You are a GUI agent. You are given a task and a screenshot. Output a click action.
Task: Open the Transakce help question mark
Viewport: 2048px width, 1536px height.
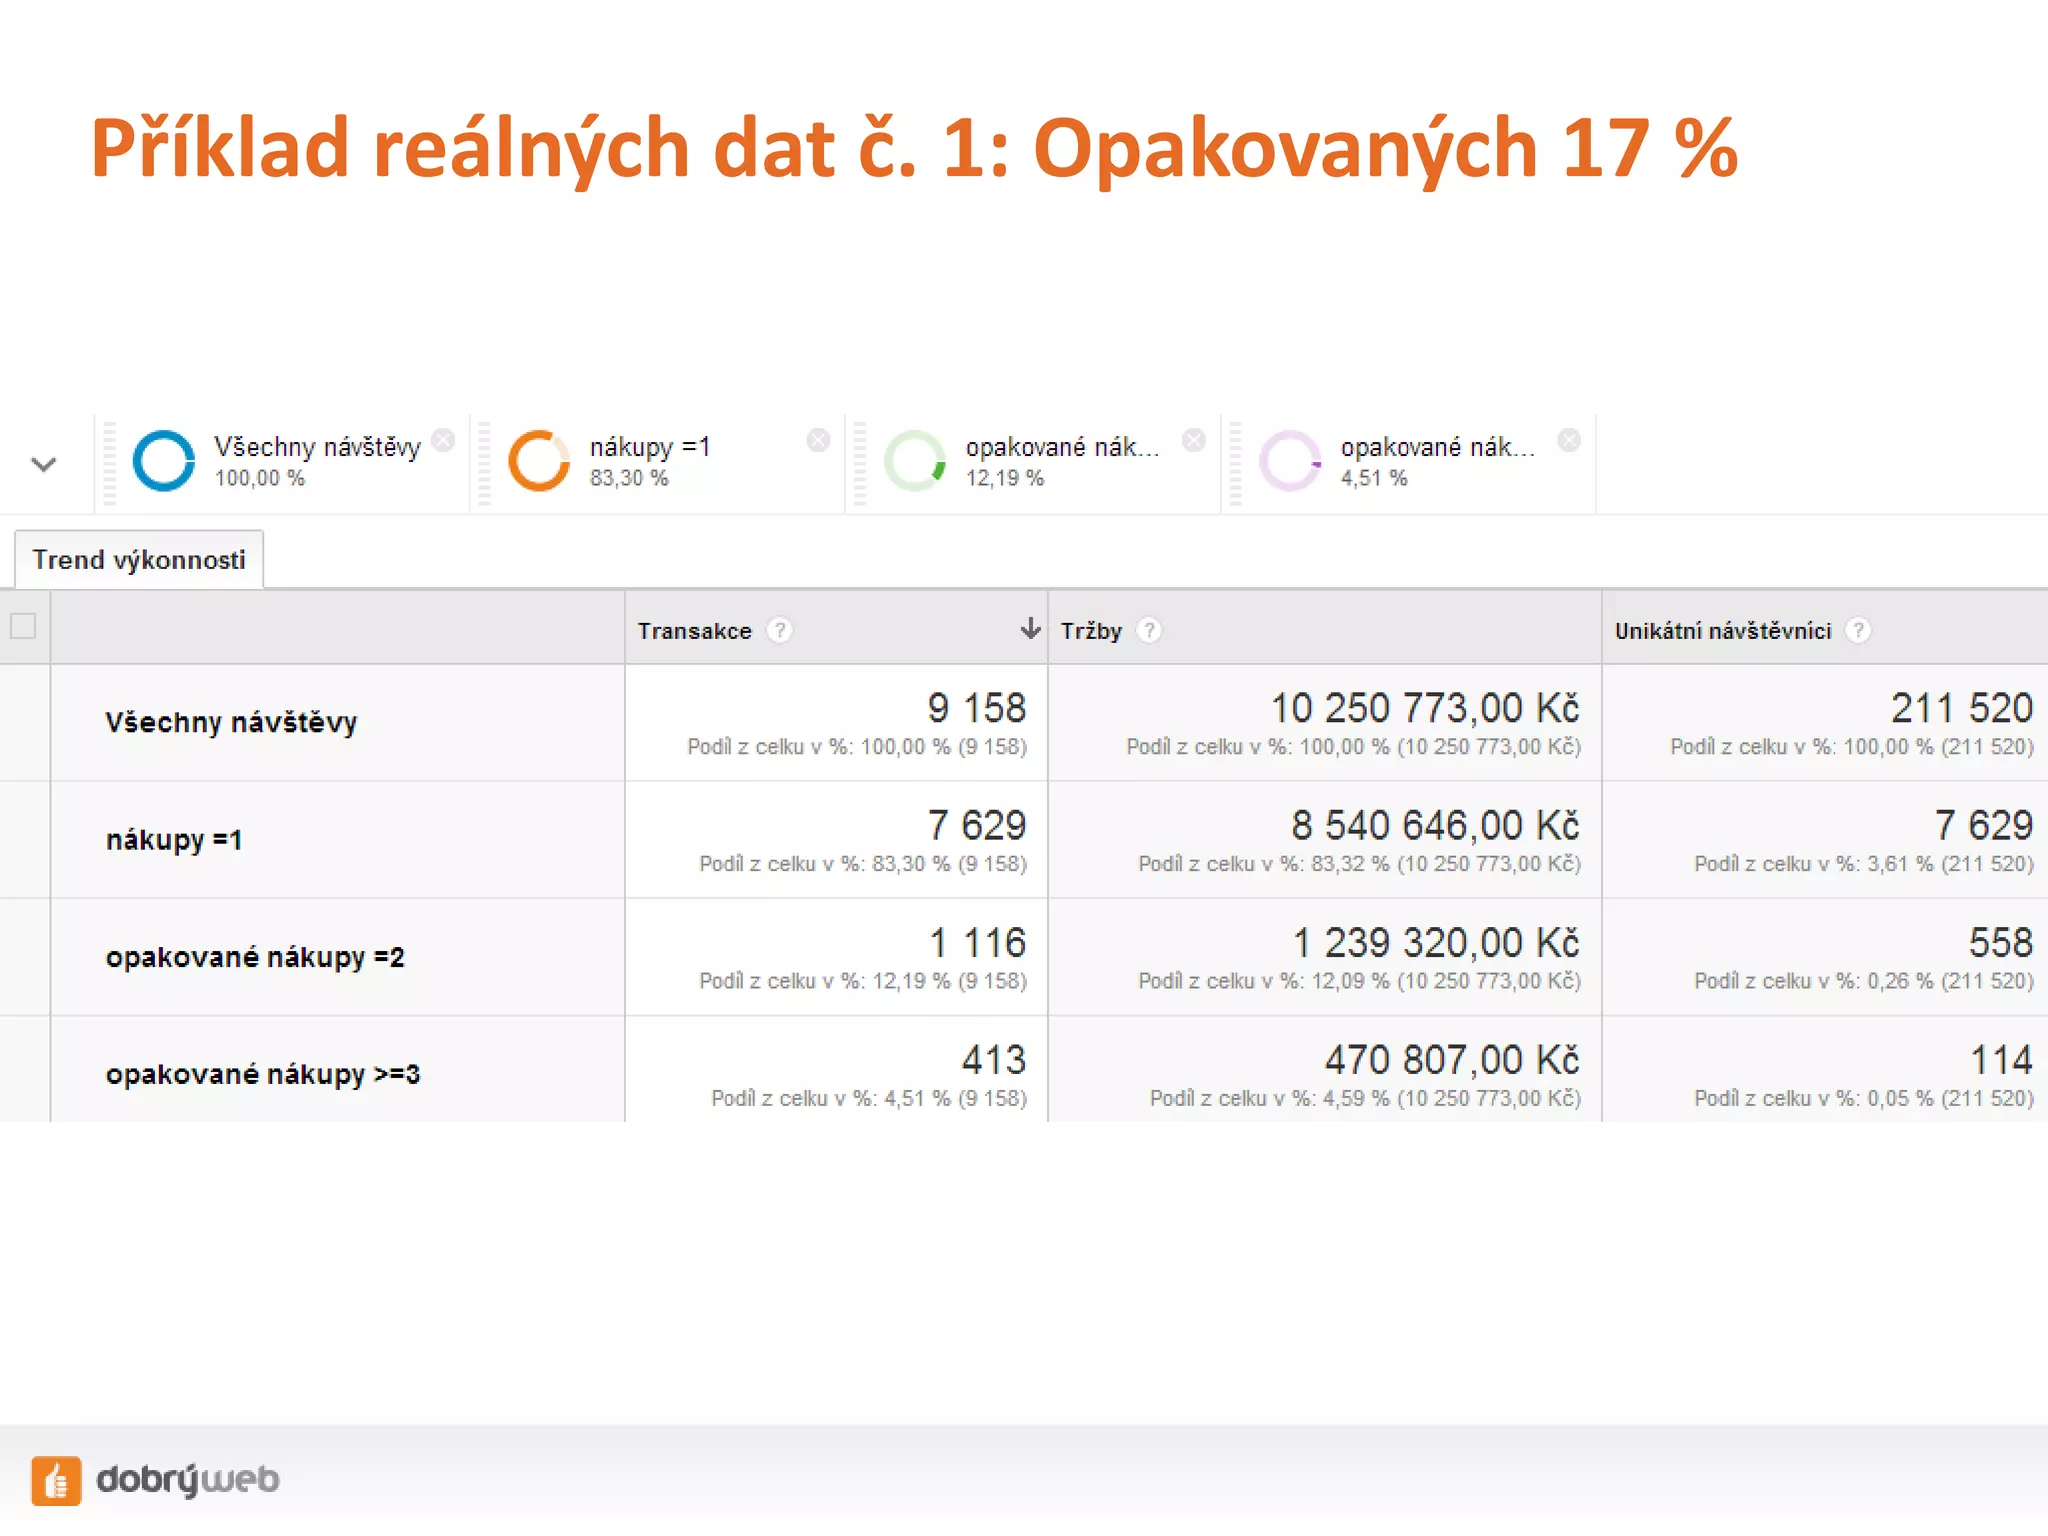click(x=779, y=630)
